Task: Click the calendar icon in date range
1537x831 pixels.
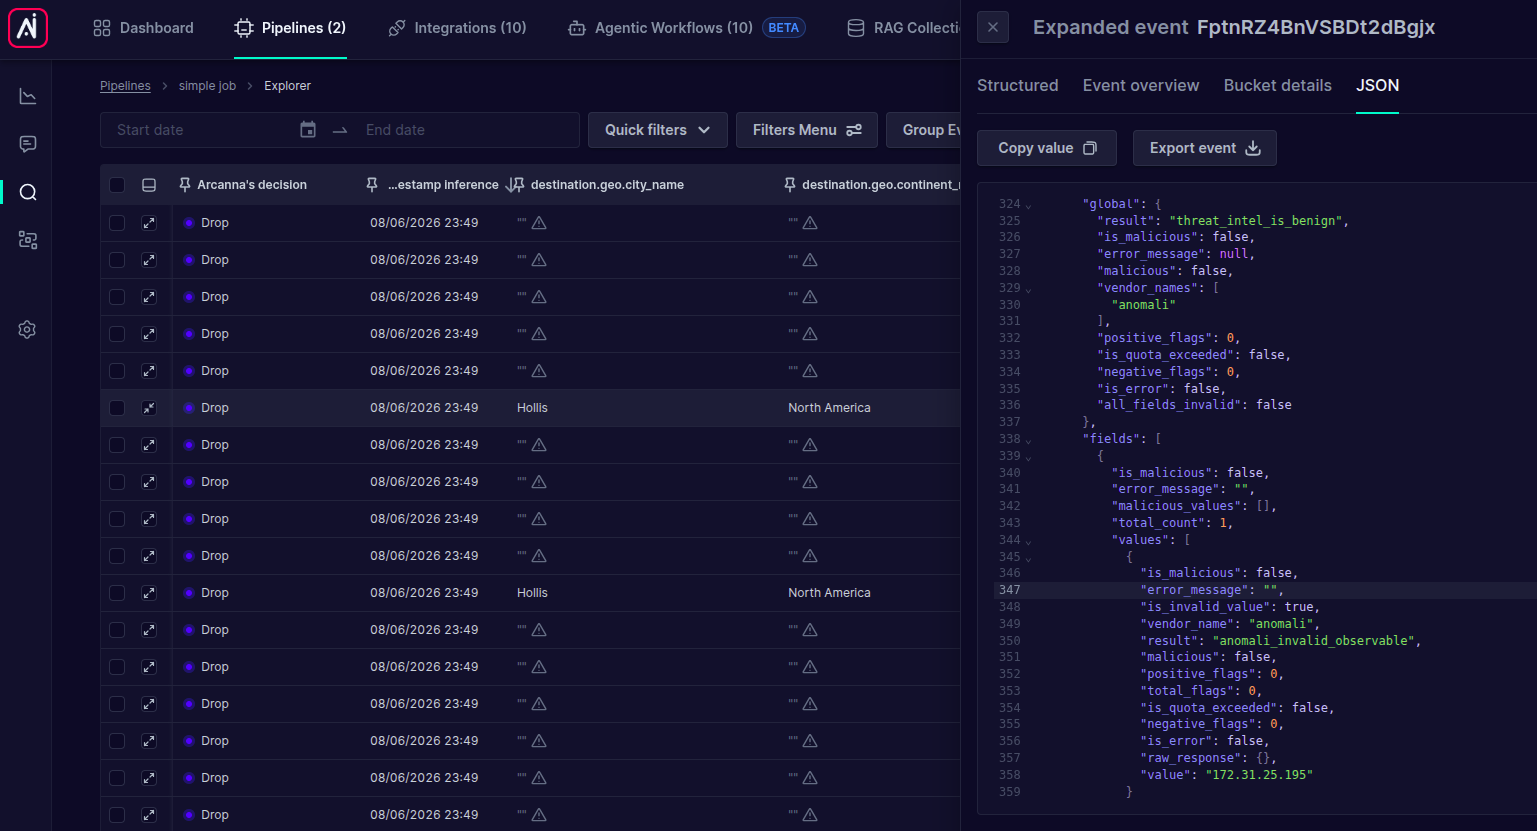Action: [308, 130]
